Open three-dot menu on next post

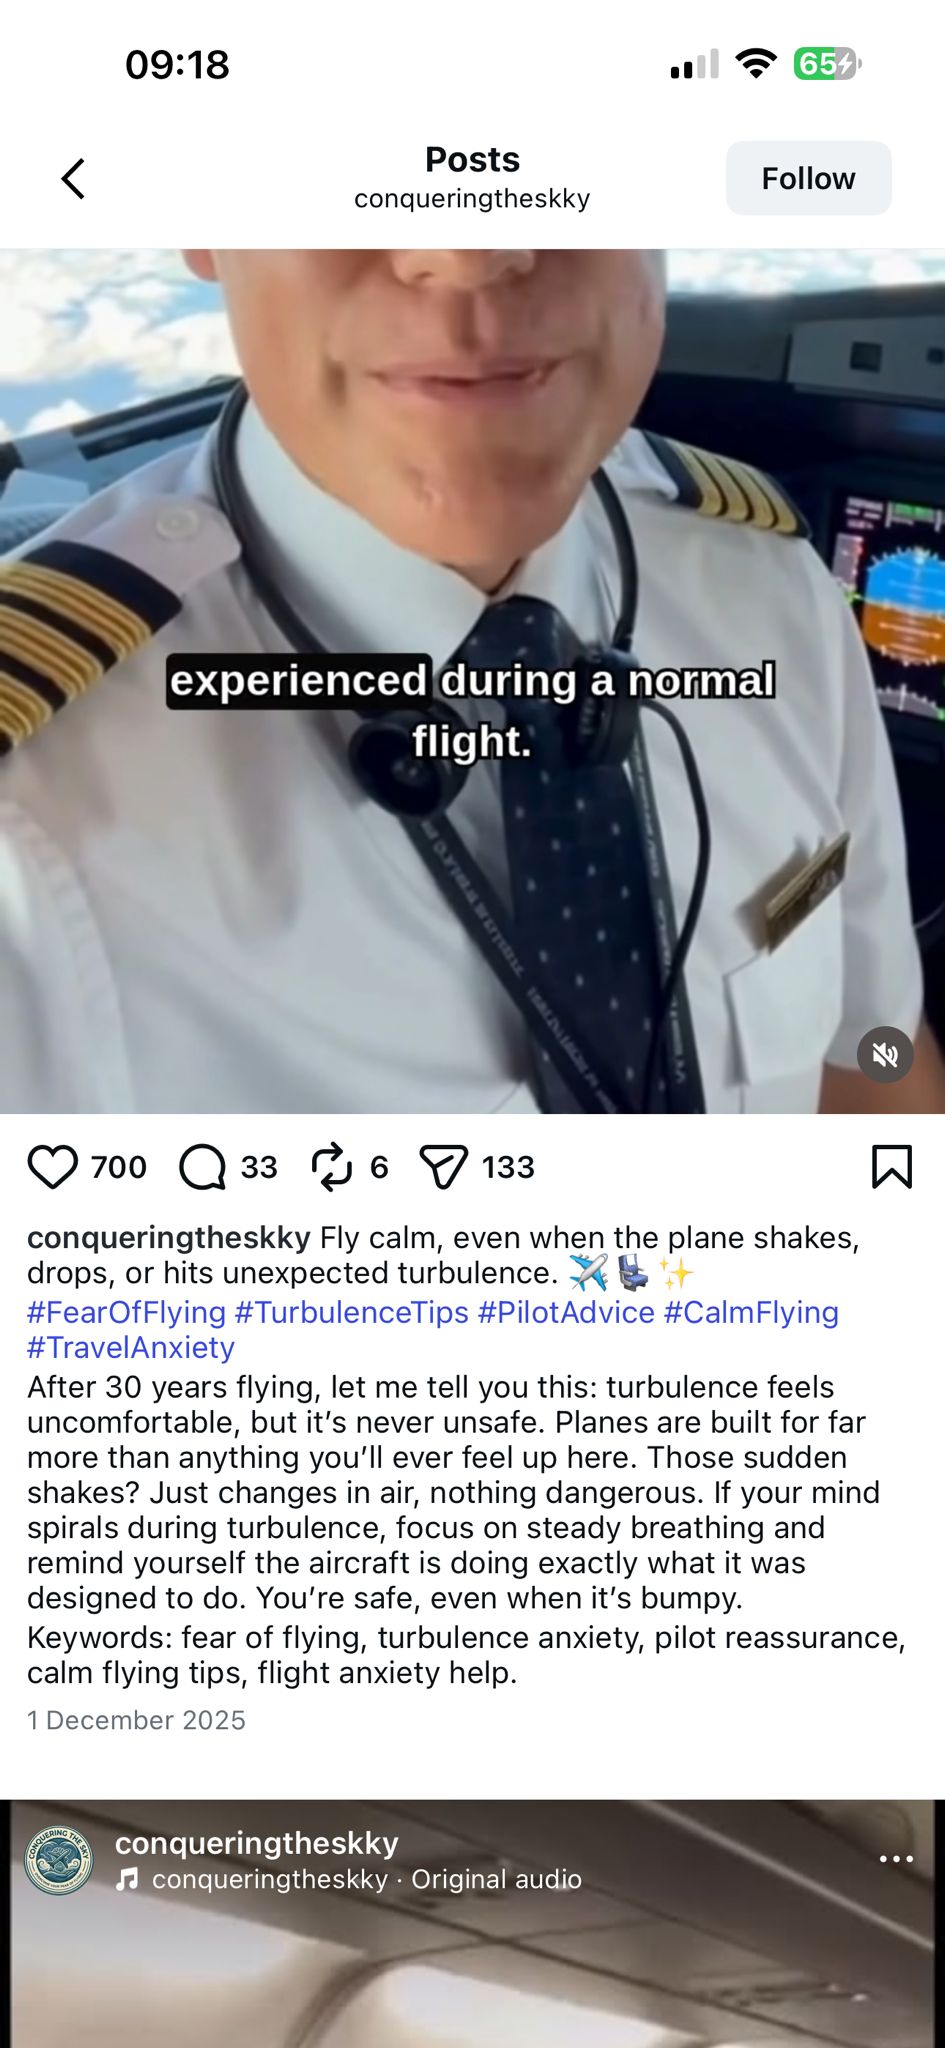tap(896, 1859)
